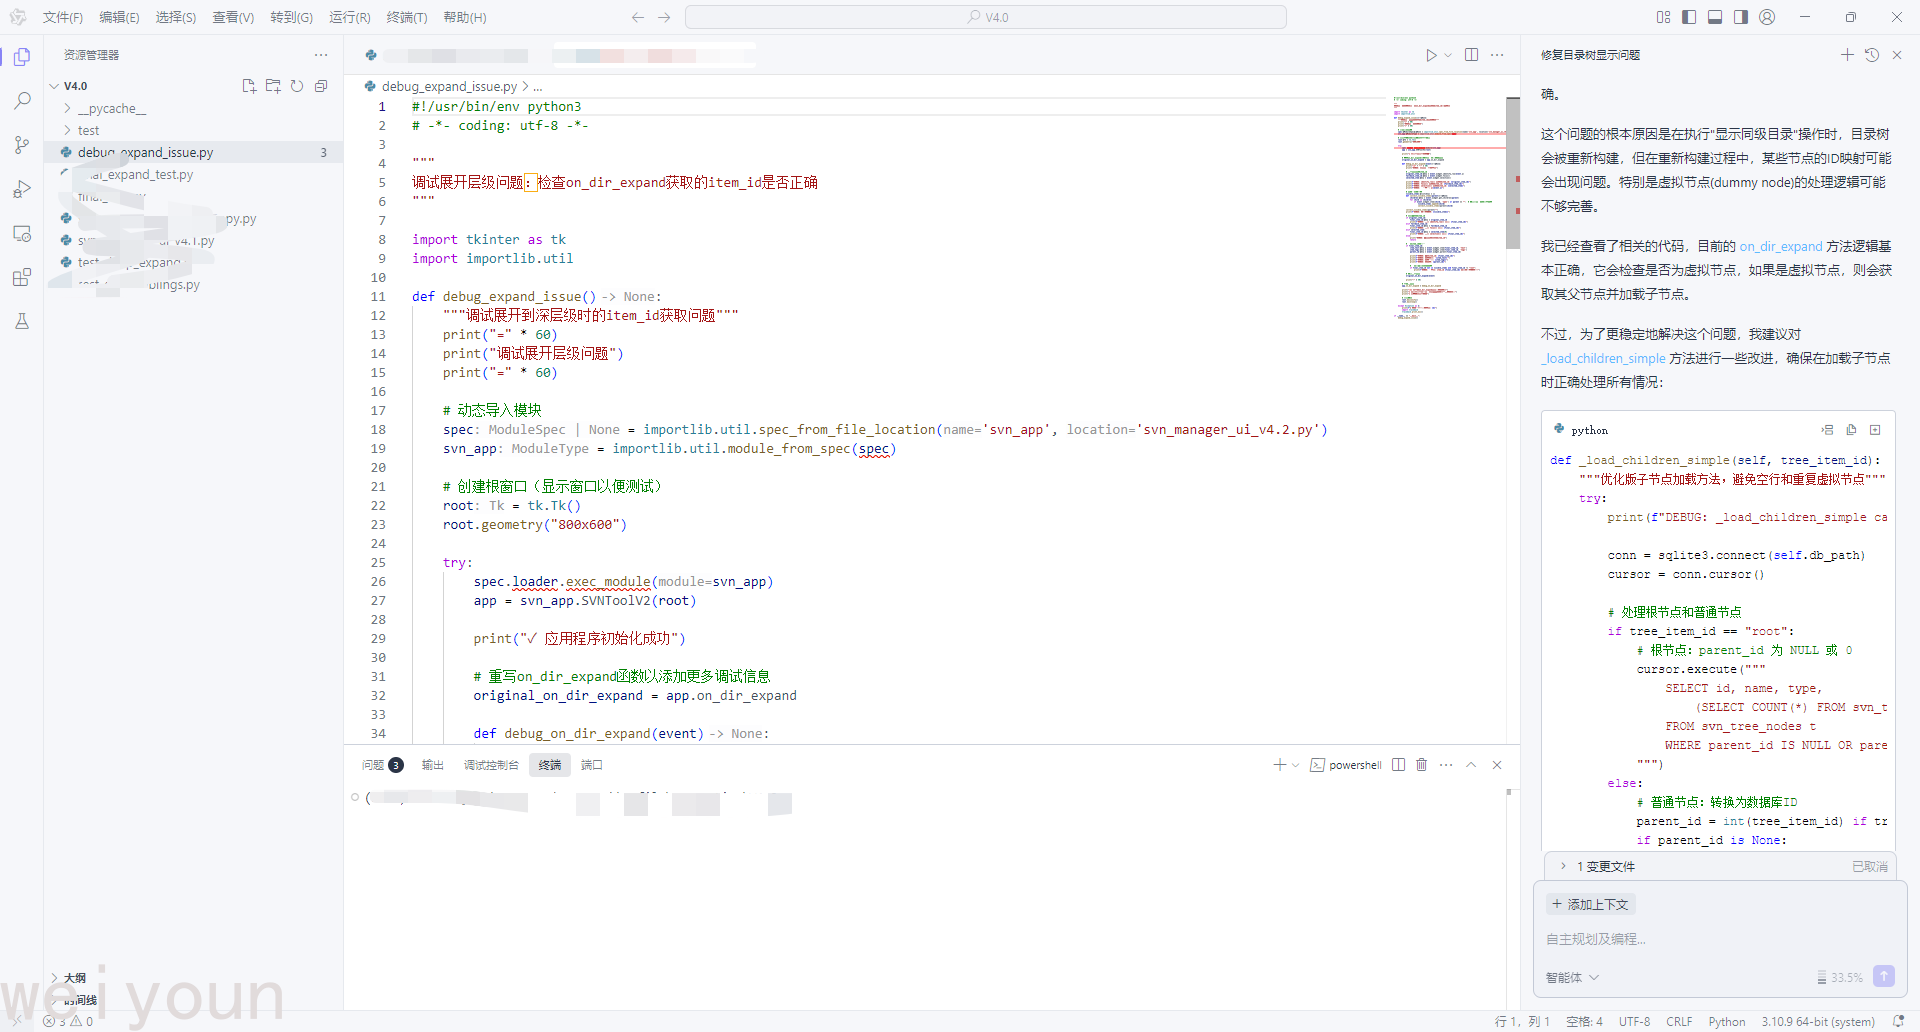Open Run and Debug view
1920x1032 pixels.
click(x=22, y=189)
